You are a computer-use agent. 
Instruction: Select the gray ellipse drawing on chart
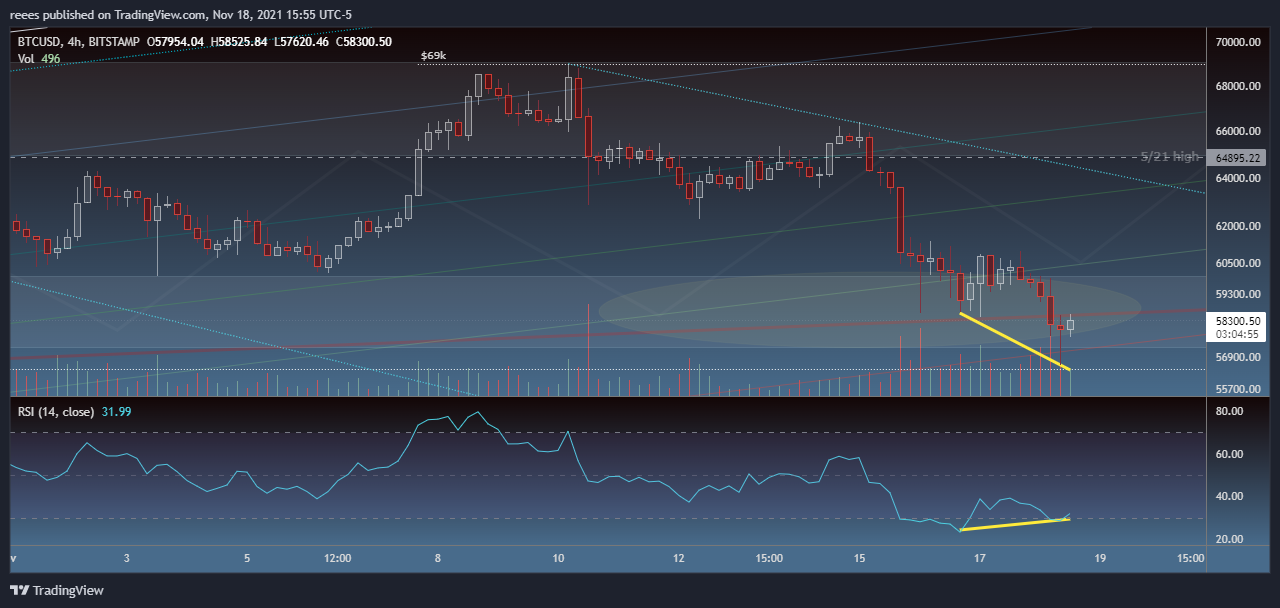[x=870, y=309]
